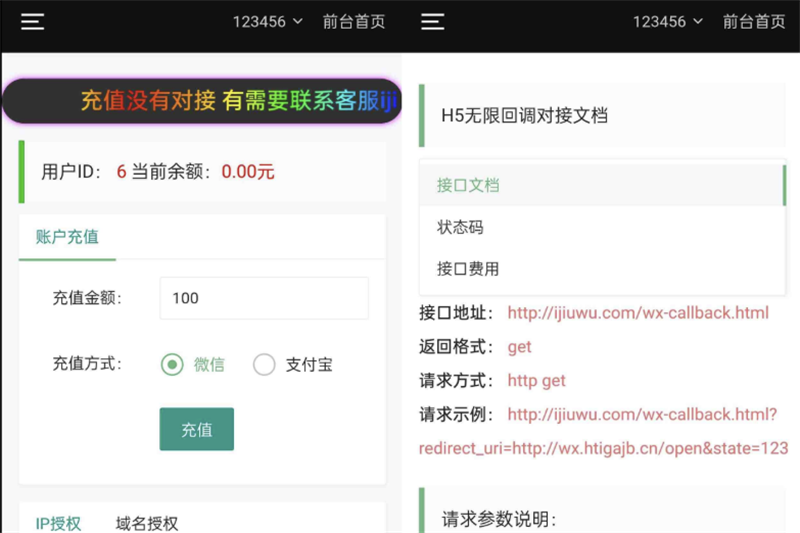800x533 pixels.
Task: Switch to the 域名授权 tab
Action: pyautogui.click(x=147, y=523)
